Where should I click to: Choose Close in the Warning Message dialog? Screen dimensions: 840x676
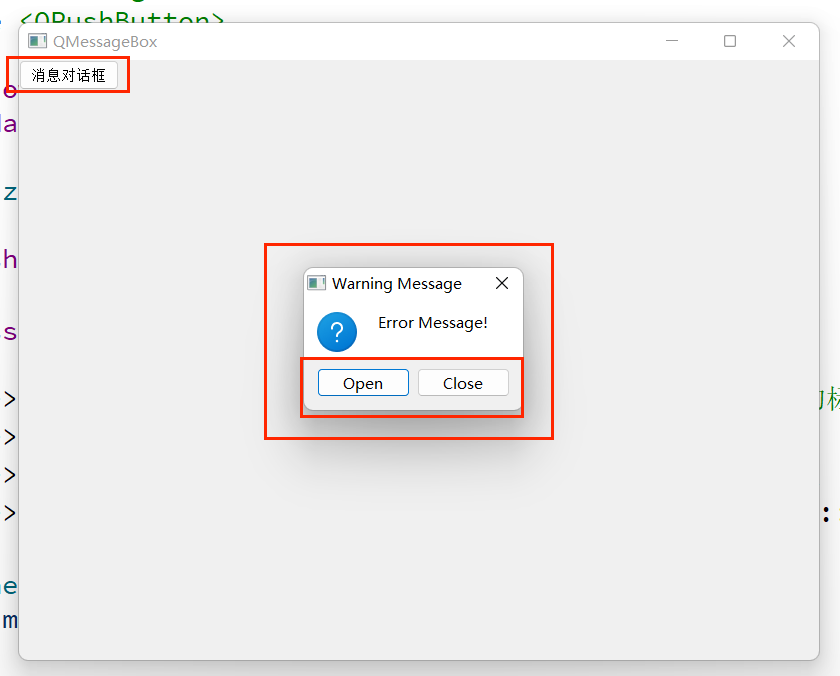click(463, 383)
